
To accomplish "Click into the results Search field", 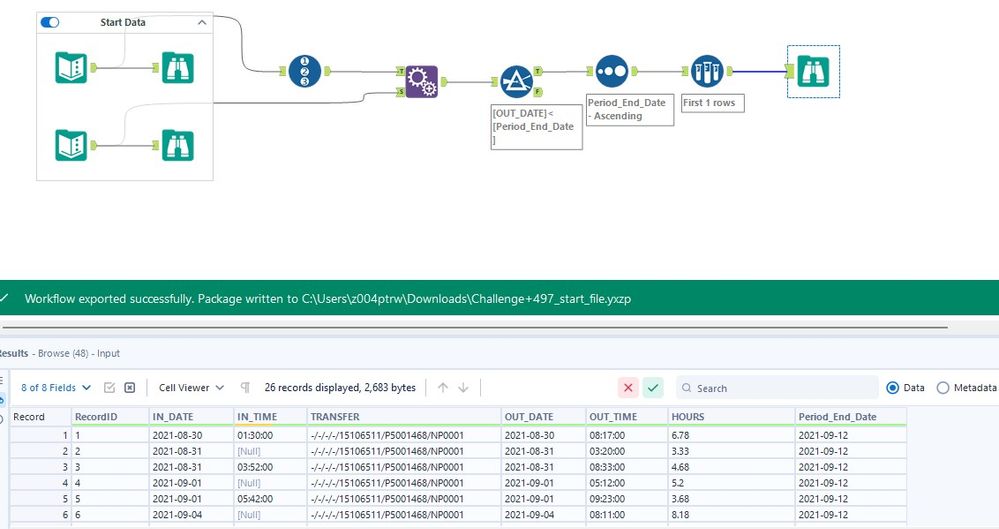I will coord(777,388).
